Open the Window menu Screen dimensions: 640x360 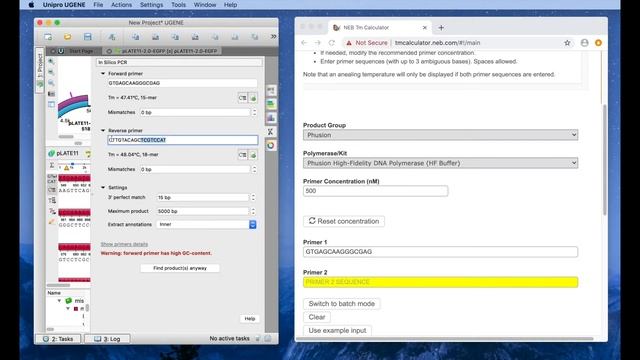click(x=204, y=5)
